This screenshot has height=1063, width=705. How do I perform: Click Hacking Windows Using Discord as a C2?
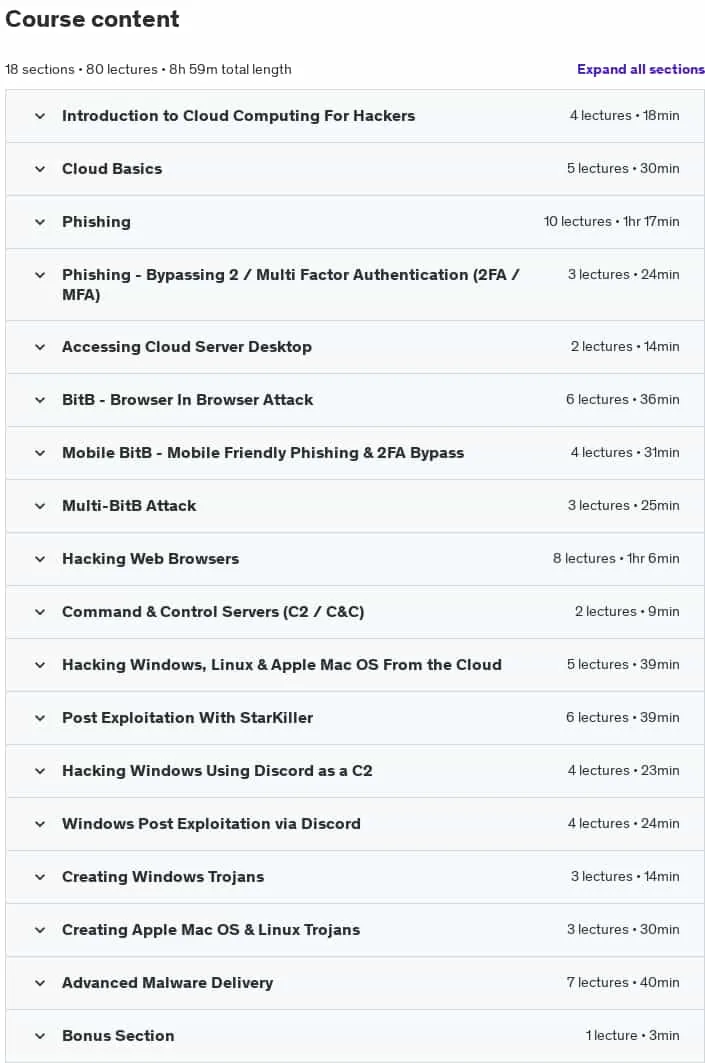(217, 771)
